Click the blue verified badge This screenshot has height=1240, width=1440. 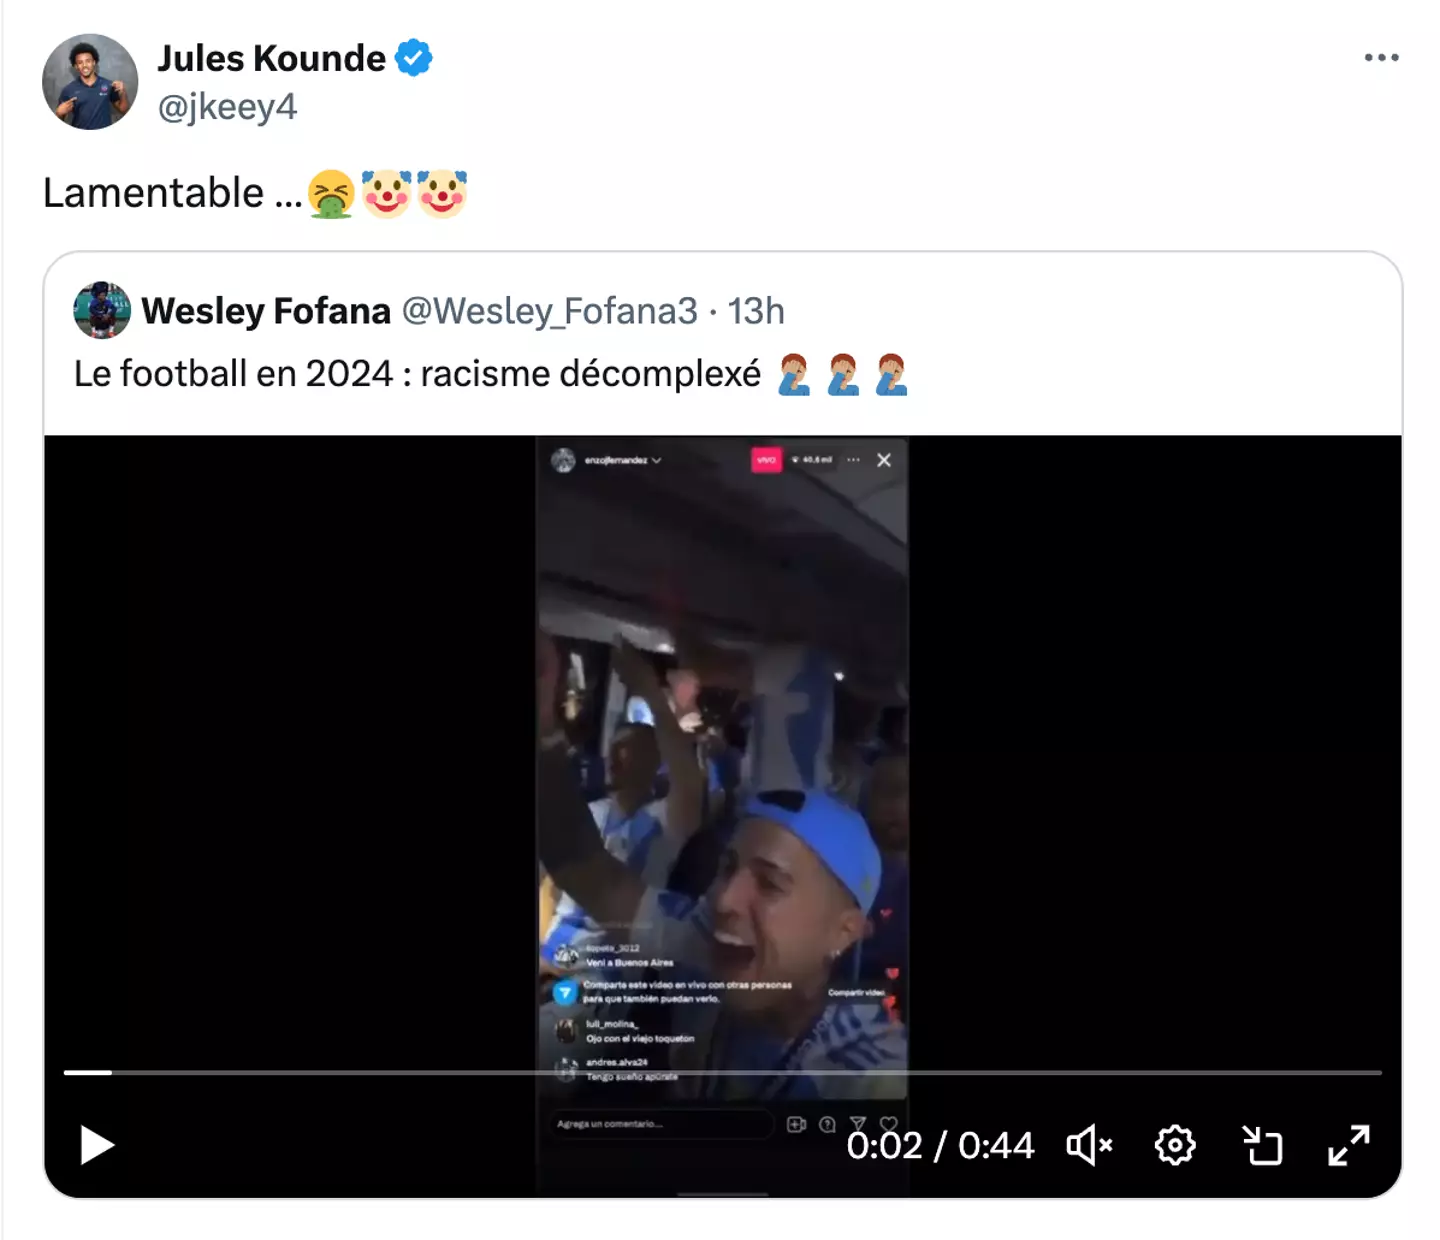pos(414,58)
